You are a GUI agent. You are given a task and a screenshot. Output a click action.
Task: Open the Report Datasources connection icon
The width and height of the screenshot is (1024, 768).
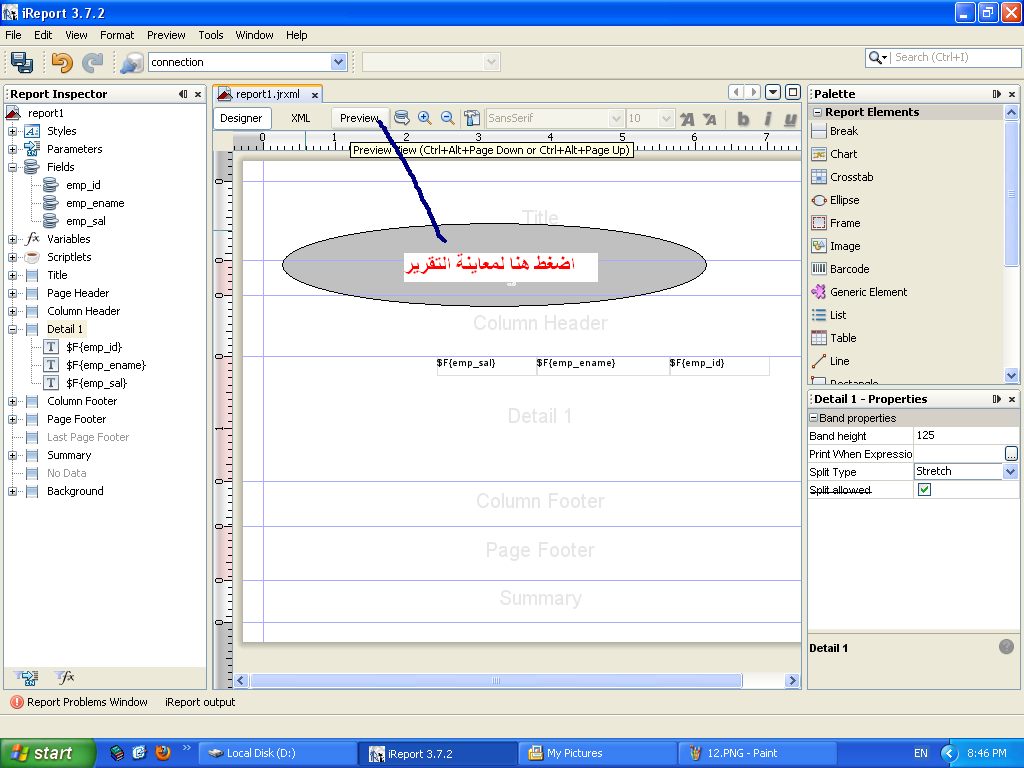click(x=132, y=63)
